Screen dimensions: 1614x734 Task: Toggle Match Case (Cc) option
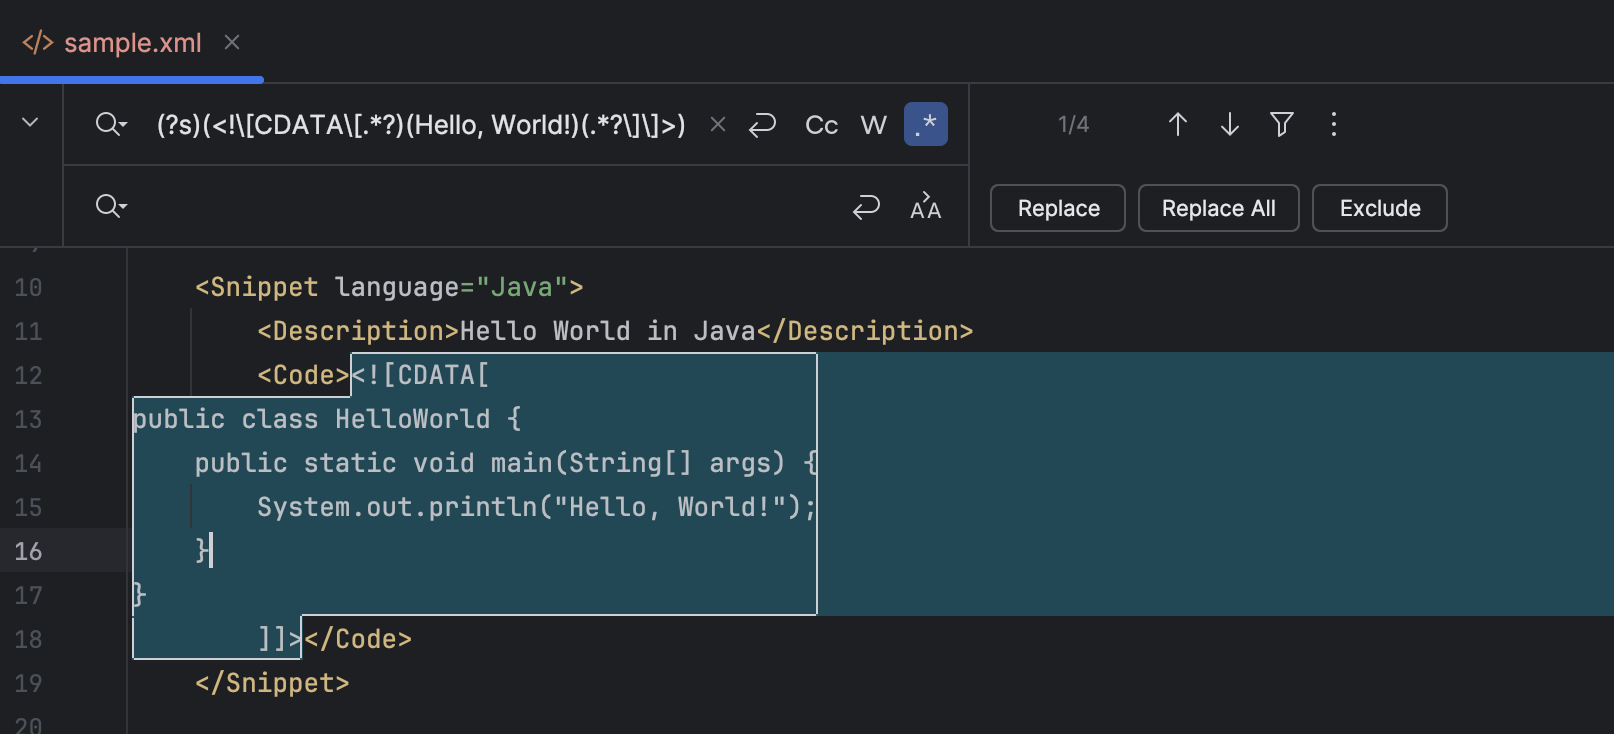821,125
